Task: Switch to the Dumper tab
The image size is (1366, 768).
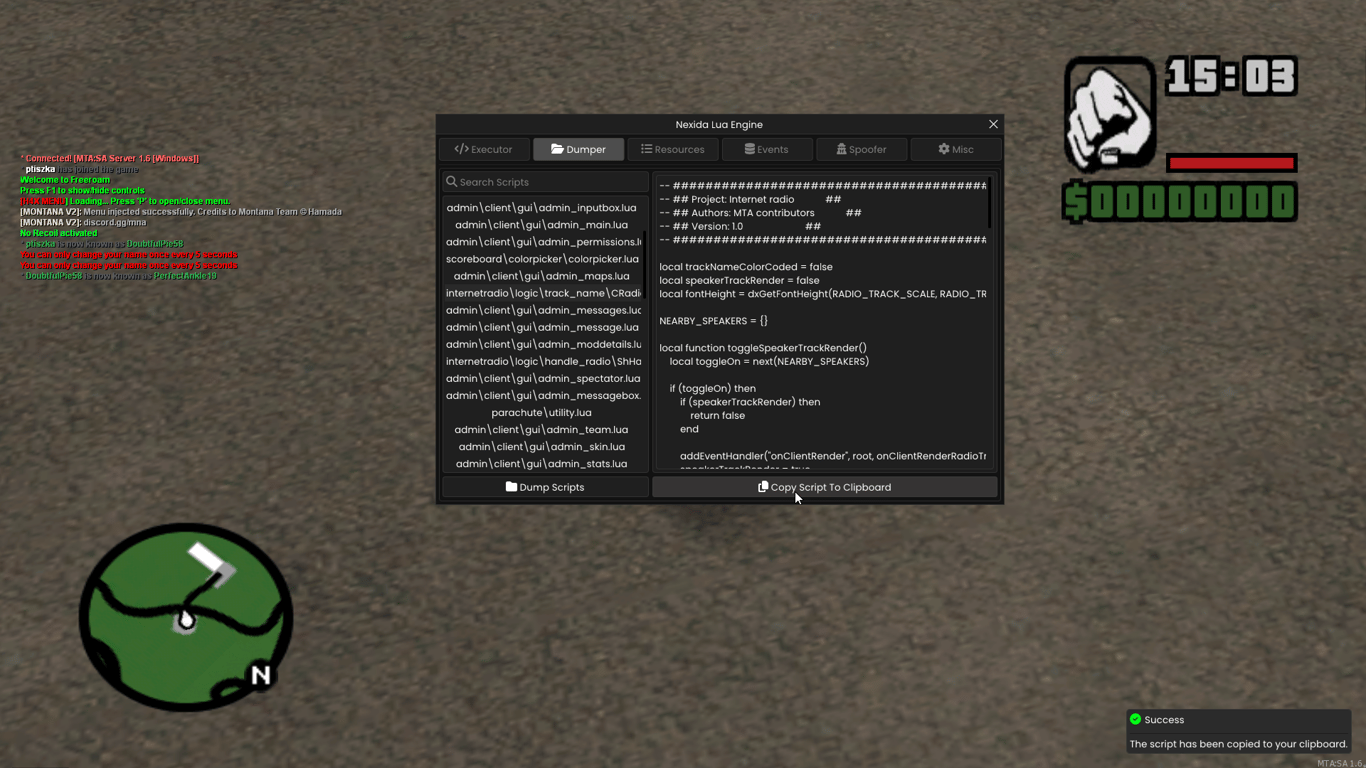Action: pyautogui.click(x=578, y=149)
